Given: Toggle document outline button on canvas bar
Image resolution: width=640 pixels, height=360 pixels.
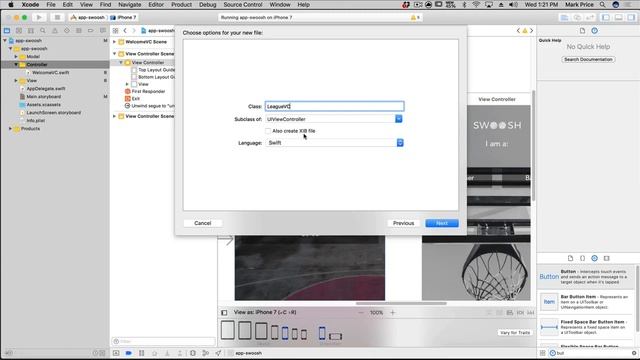Looking at the screenshot, I should click(x=224, y=313).
